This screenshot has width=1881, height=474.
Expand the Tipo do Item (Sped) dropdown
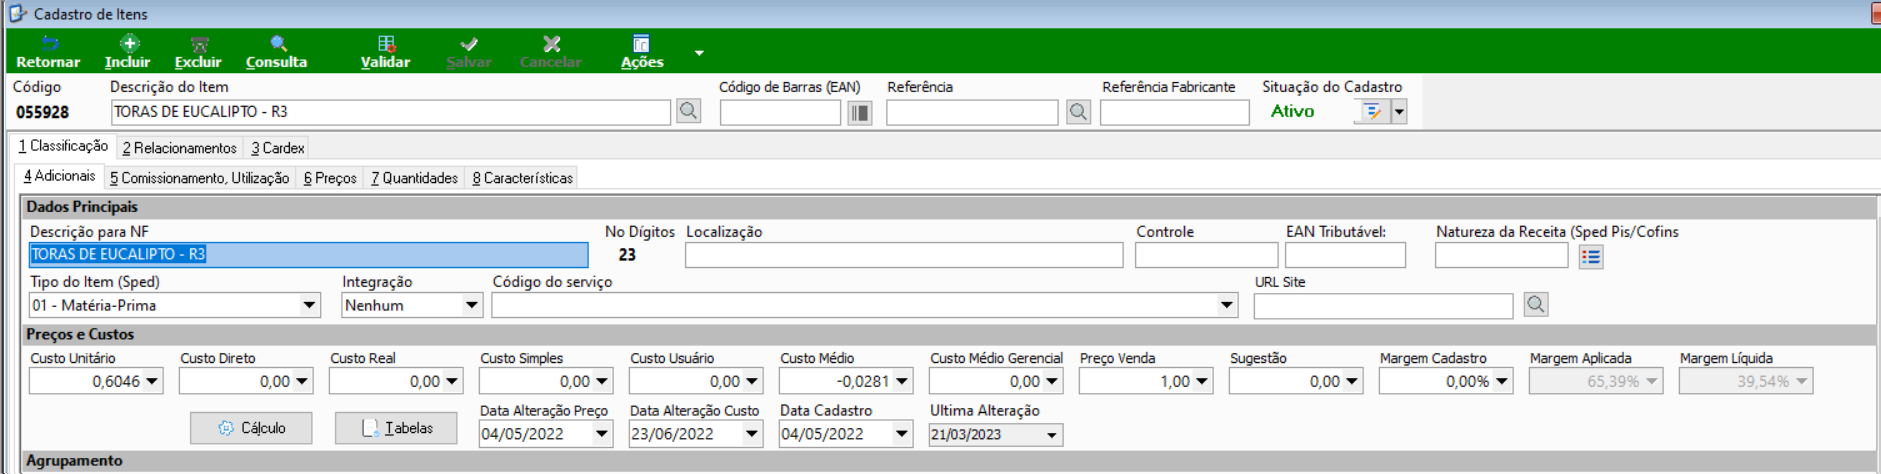309,305
